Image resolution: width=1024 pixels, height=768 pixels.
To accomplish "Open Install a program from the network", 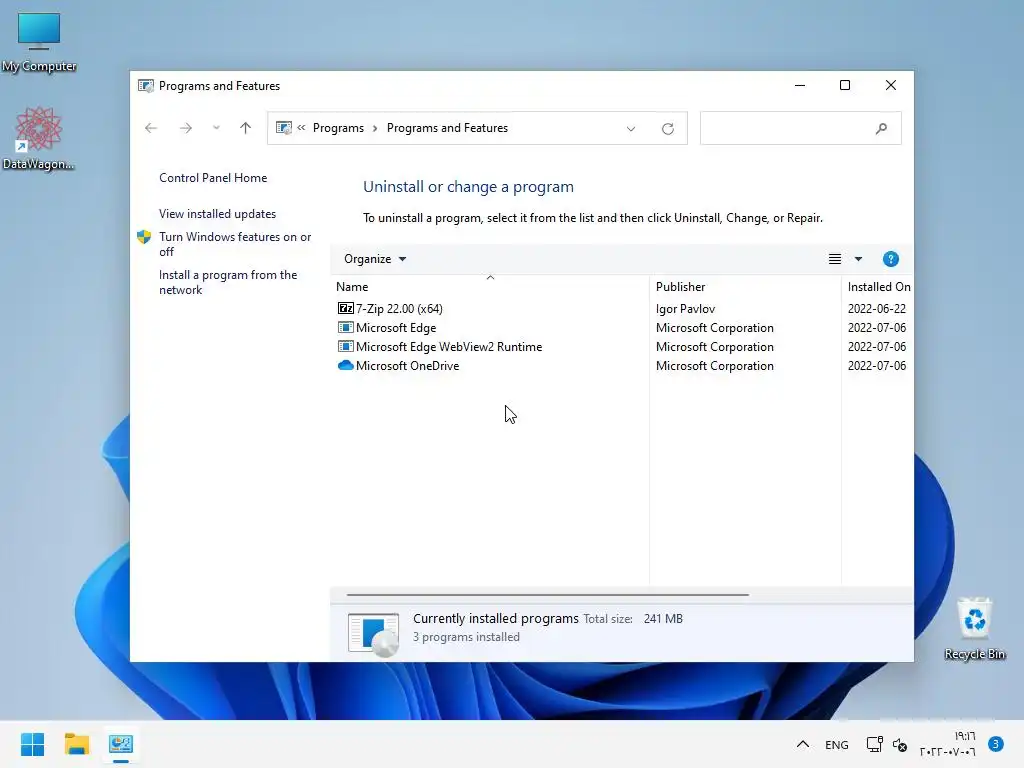I will (228, 282).
